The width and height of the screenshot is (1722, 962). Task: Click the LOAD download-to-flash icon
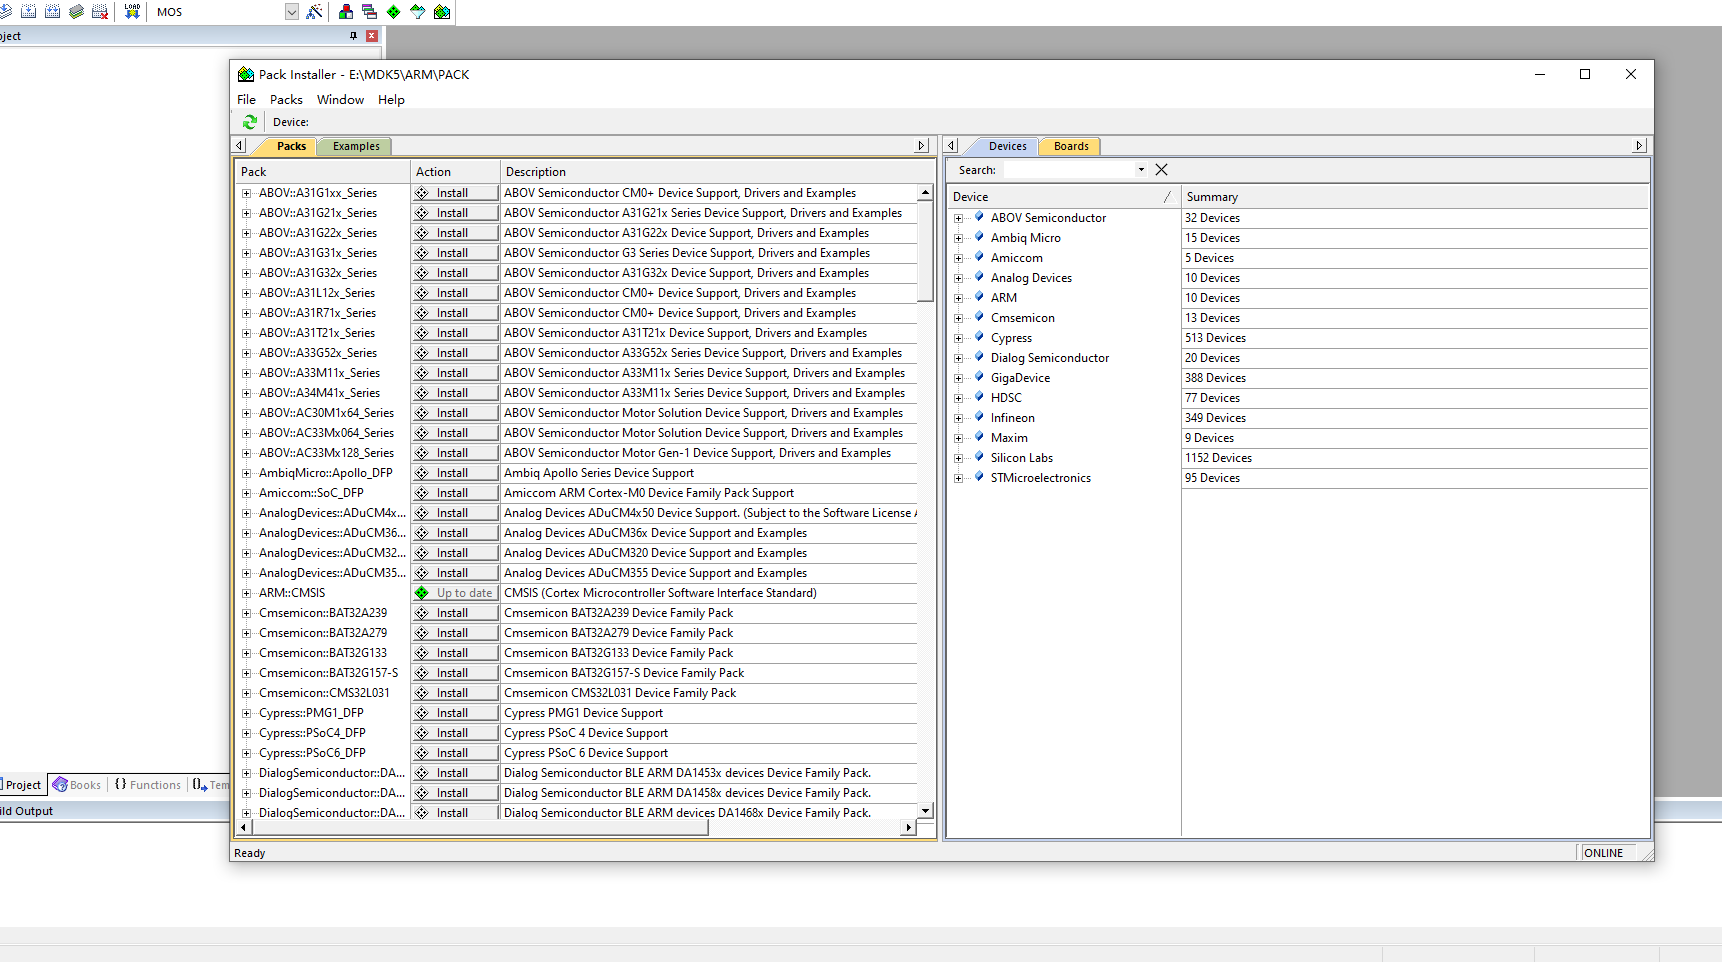pos(132,12)
